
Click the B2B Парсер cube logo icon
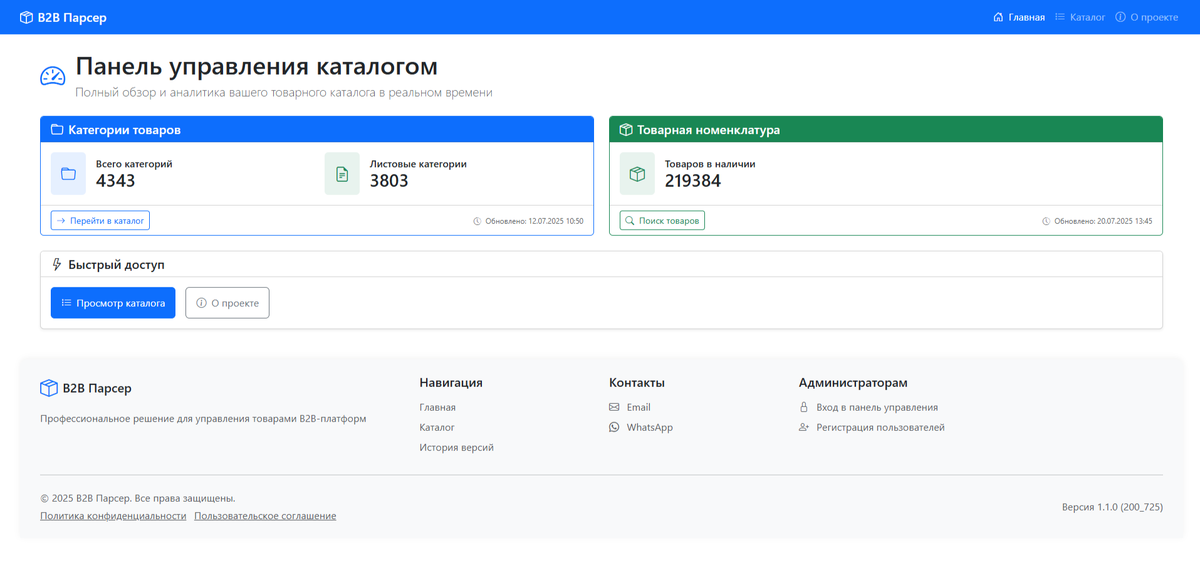[x=25, y=16]
